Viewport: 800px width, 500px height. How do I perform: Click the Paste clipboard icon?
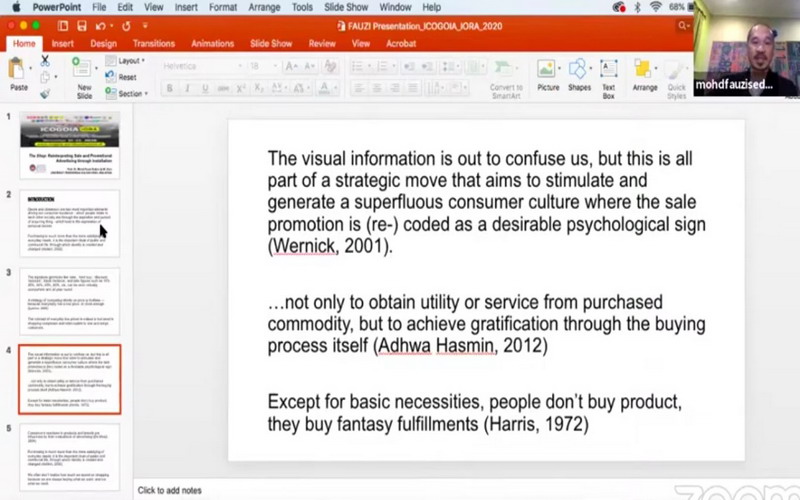(18, 70)
